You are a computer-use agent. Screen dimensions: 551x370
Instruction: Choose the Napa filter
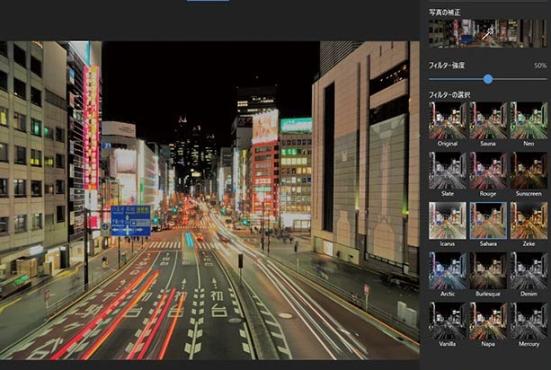[488, 321]
